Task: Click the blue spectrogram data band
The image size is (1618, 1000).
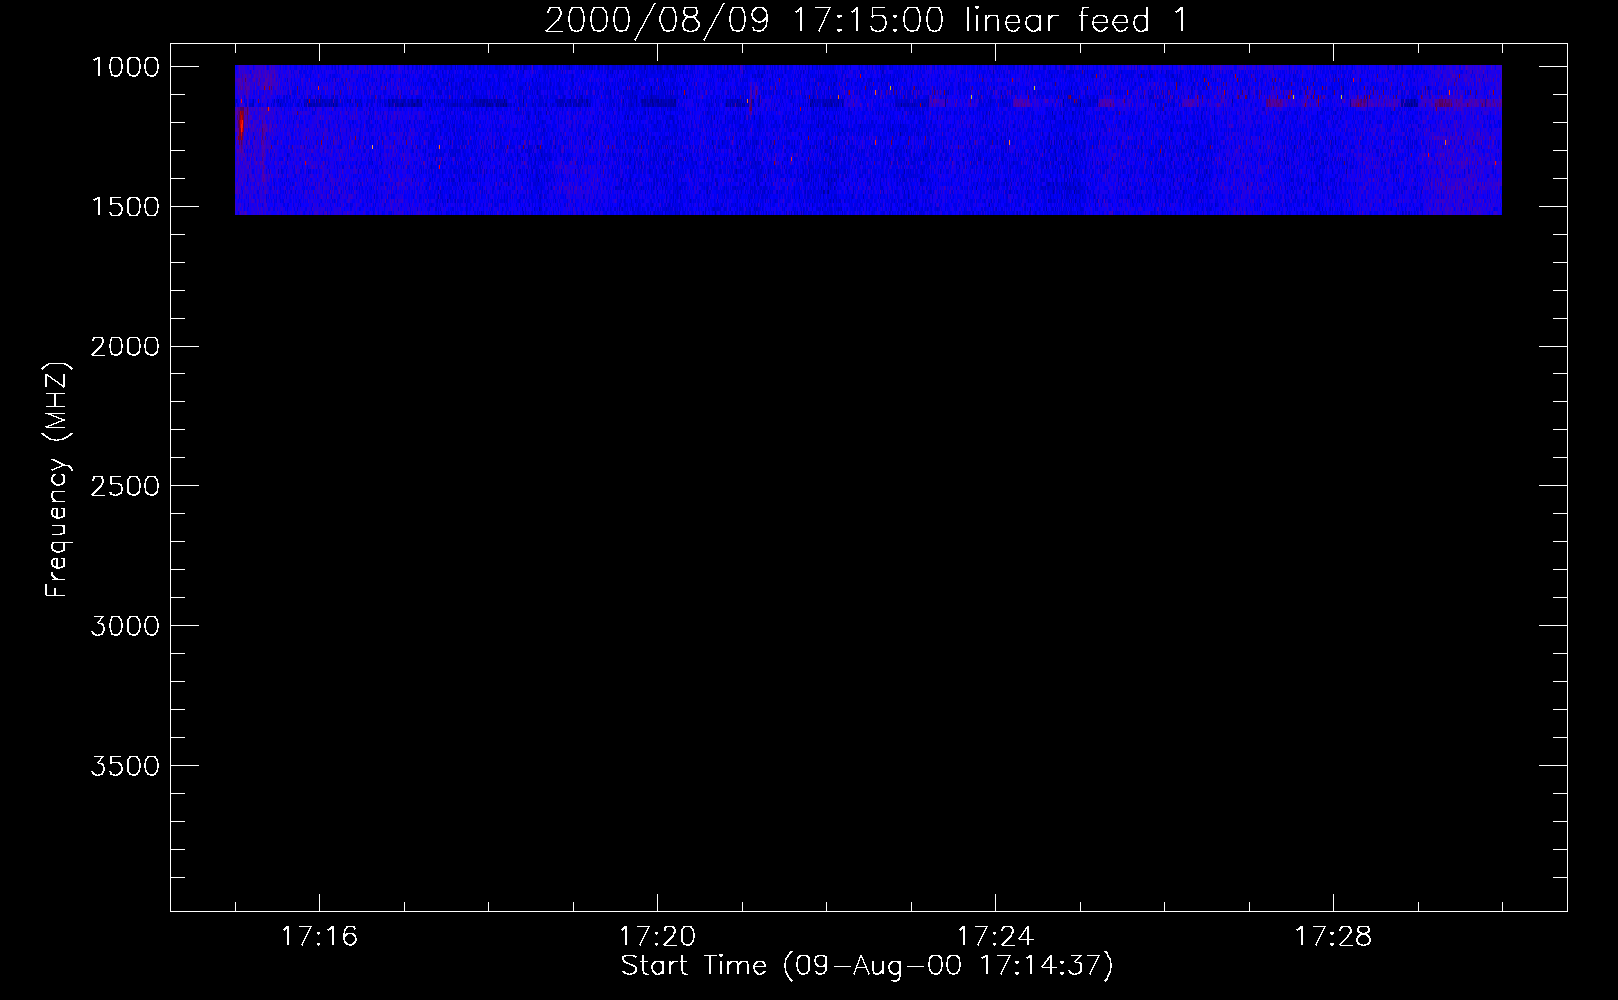Action: click(x=868, y=140)
